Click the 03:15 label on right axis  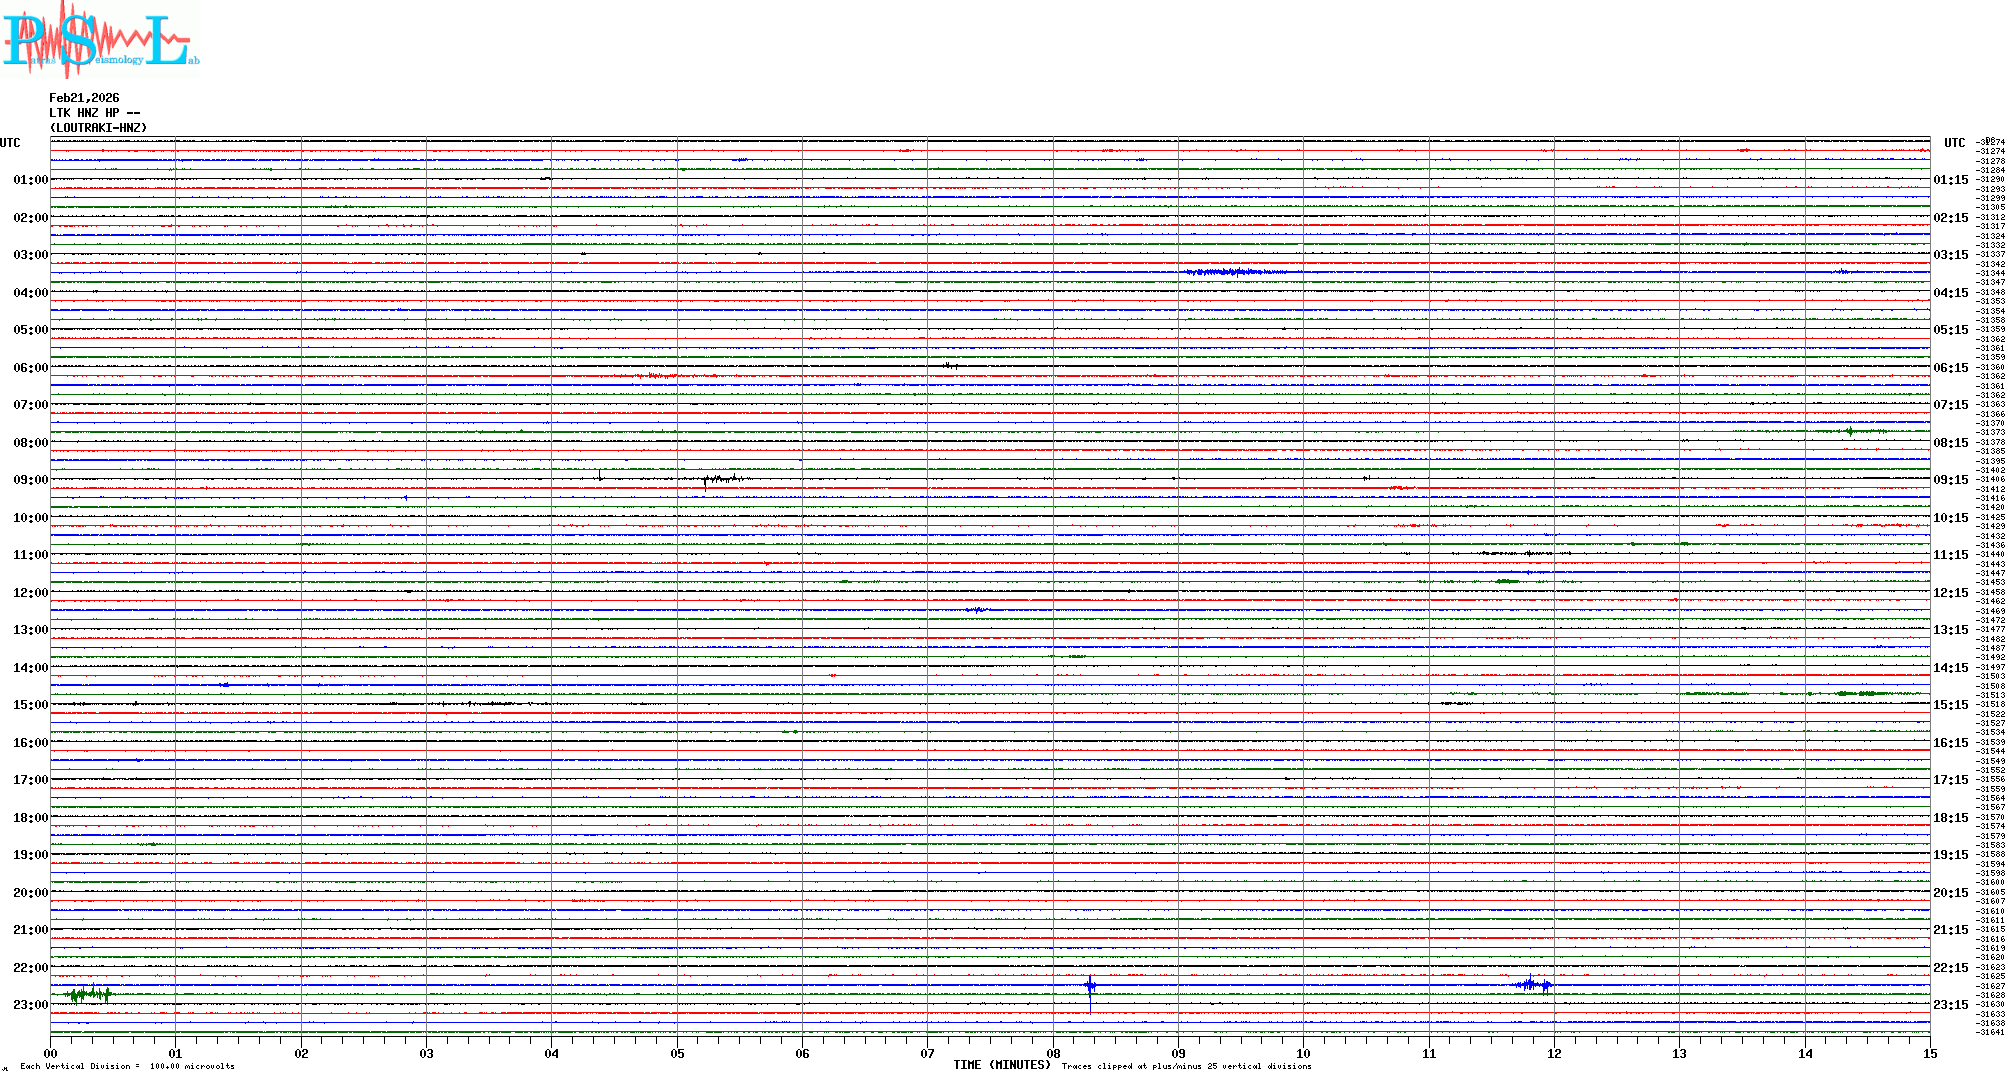[x=1950, y=255]
